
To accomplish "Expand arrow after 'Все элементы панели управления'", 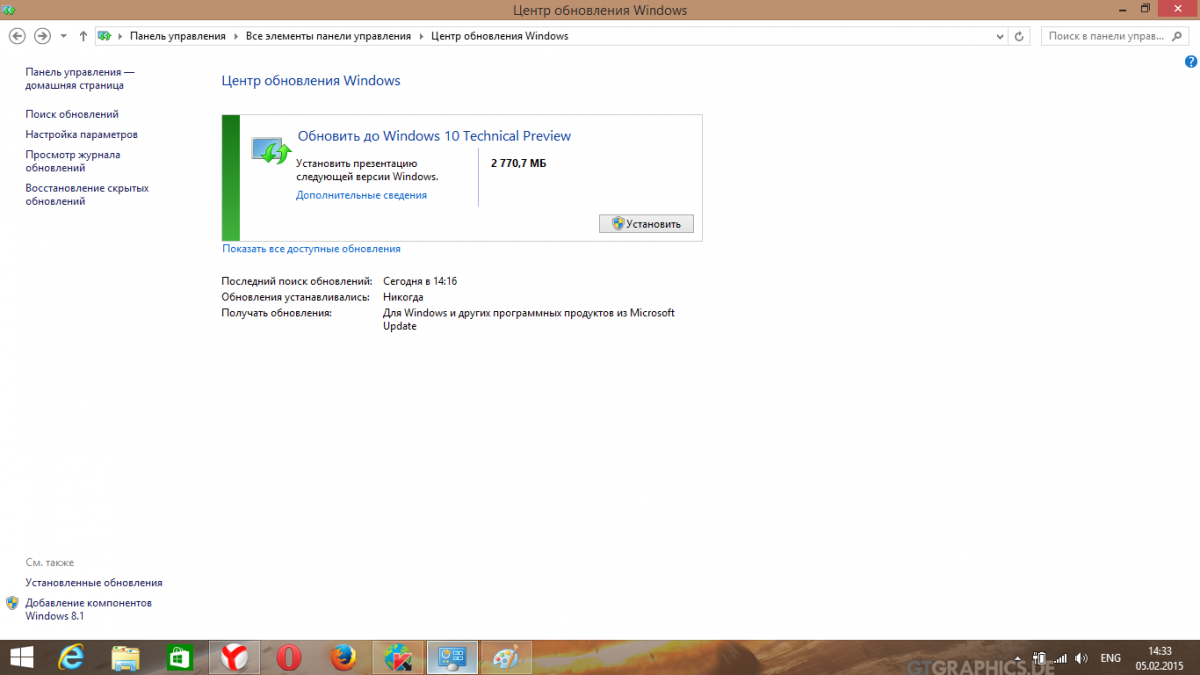I will (x=421, y=36).
